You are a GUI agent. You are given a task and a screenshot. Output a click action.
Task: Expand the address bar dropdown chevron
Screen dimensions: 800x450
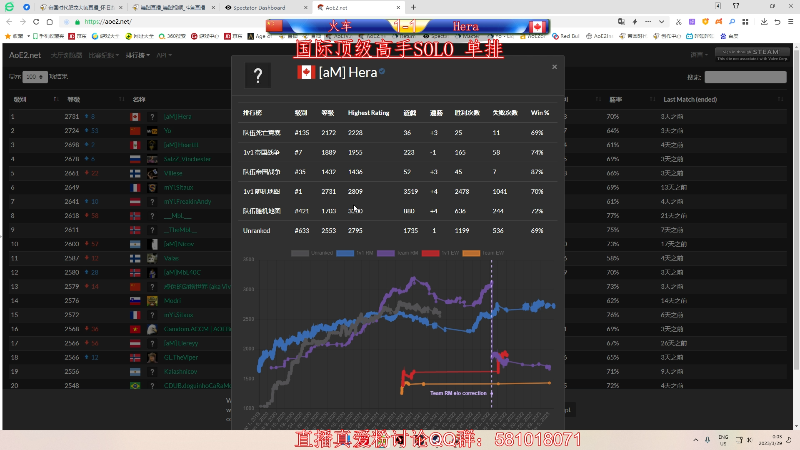click(662, 22)
